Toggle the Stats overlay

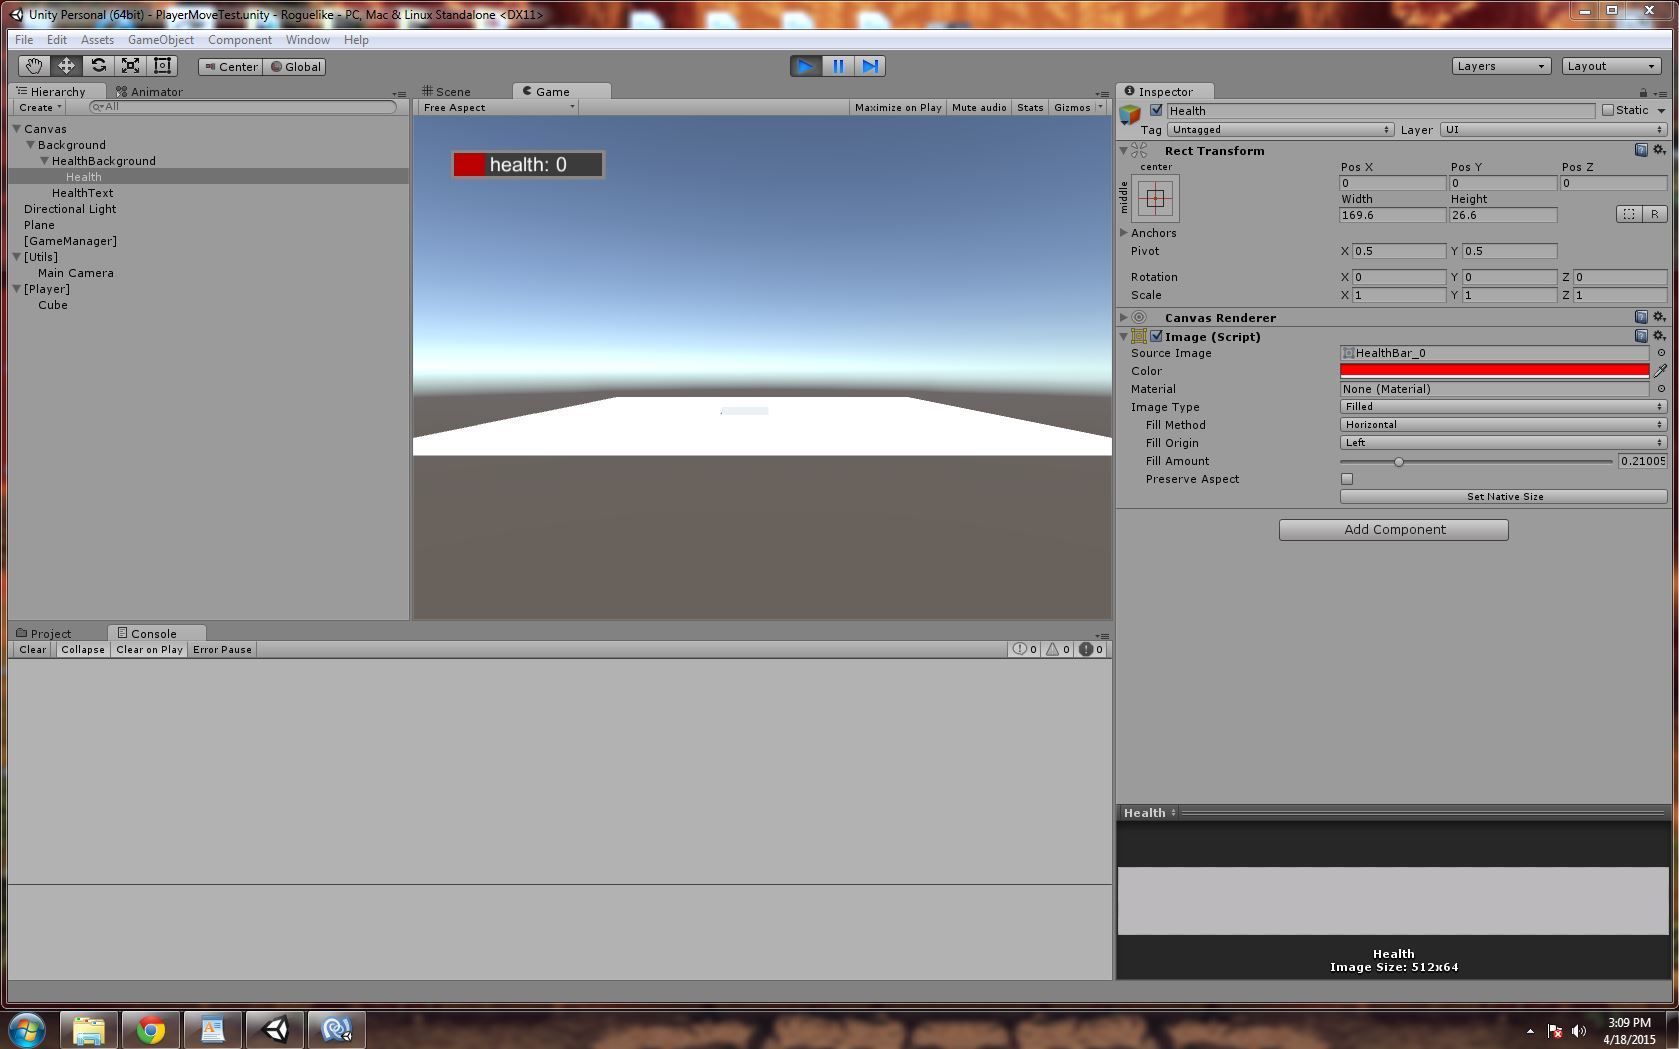tap(1030, 107)
